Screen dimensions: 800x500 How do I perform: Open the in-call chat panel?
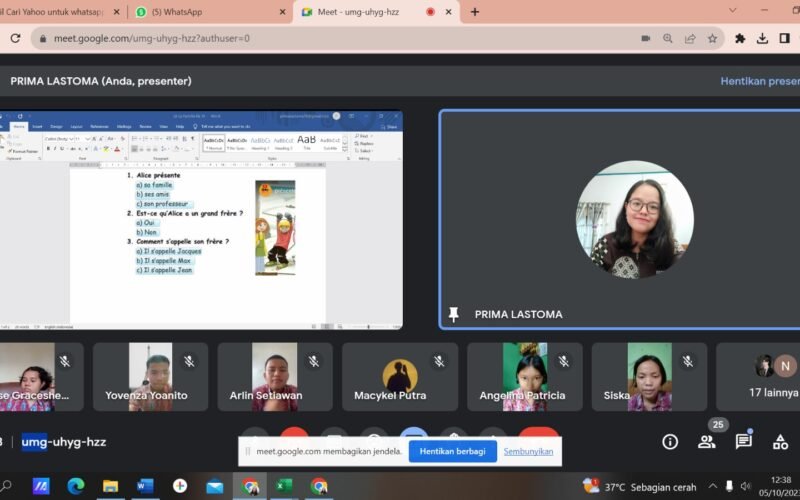point(743,441)
